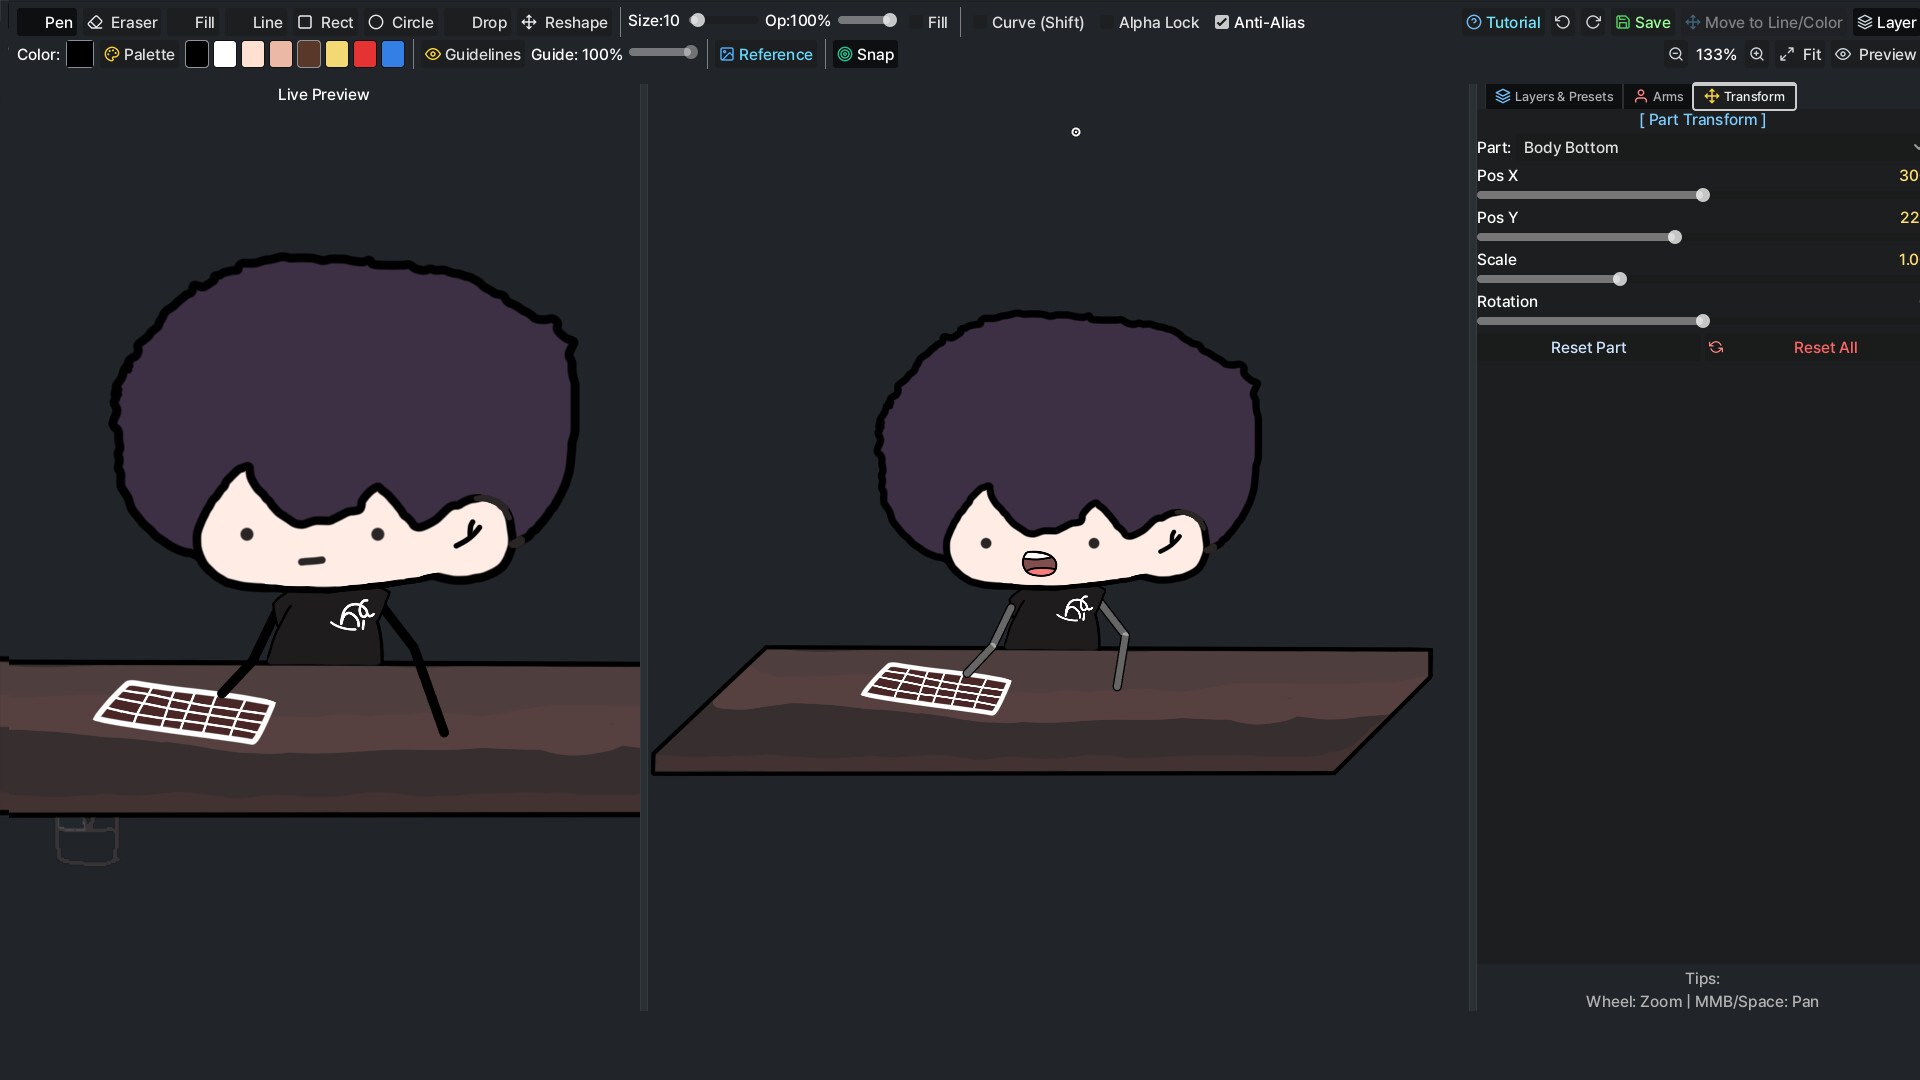The height and width of the screenshot is (1080, 1920).
Task: Select the Line tool
Action: pos(256,22)
